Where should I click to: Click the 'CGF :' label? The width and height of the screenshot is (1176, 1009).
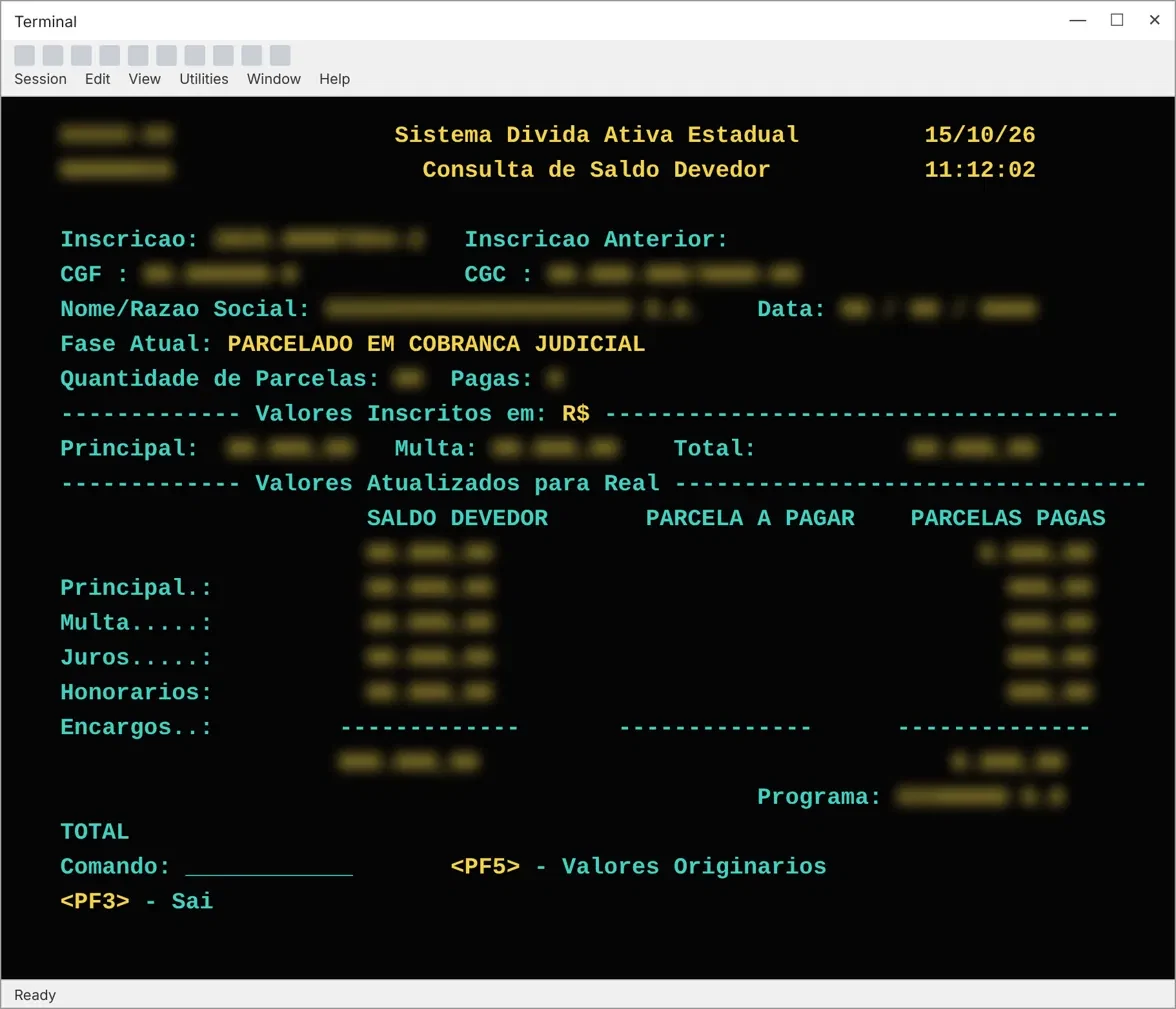pyautogui.click(x=94, y=274)
